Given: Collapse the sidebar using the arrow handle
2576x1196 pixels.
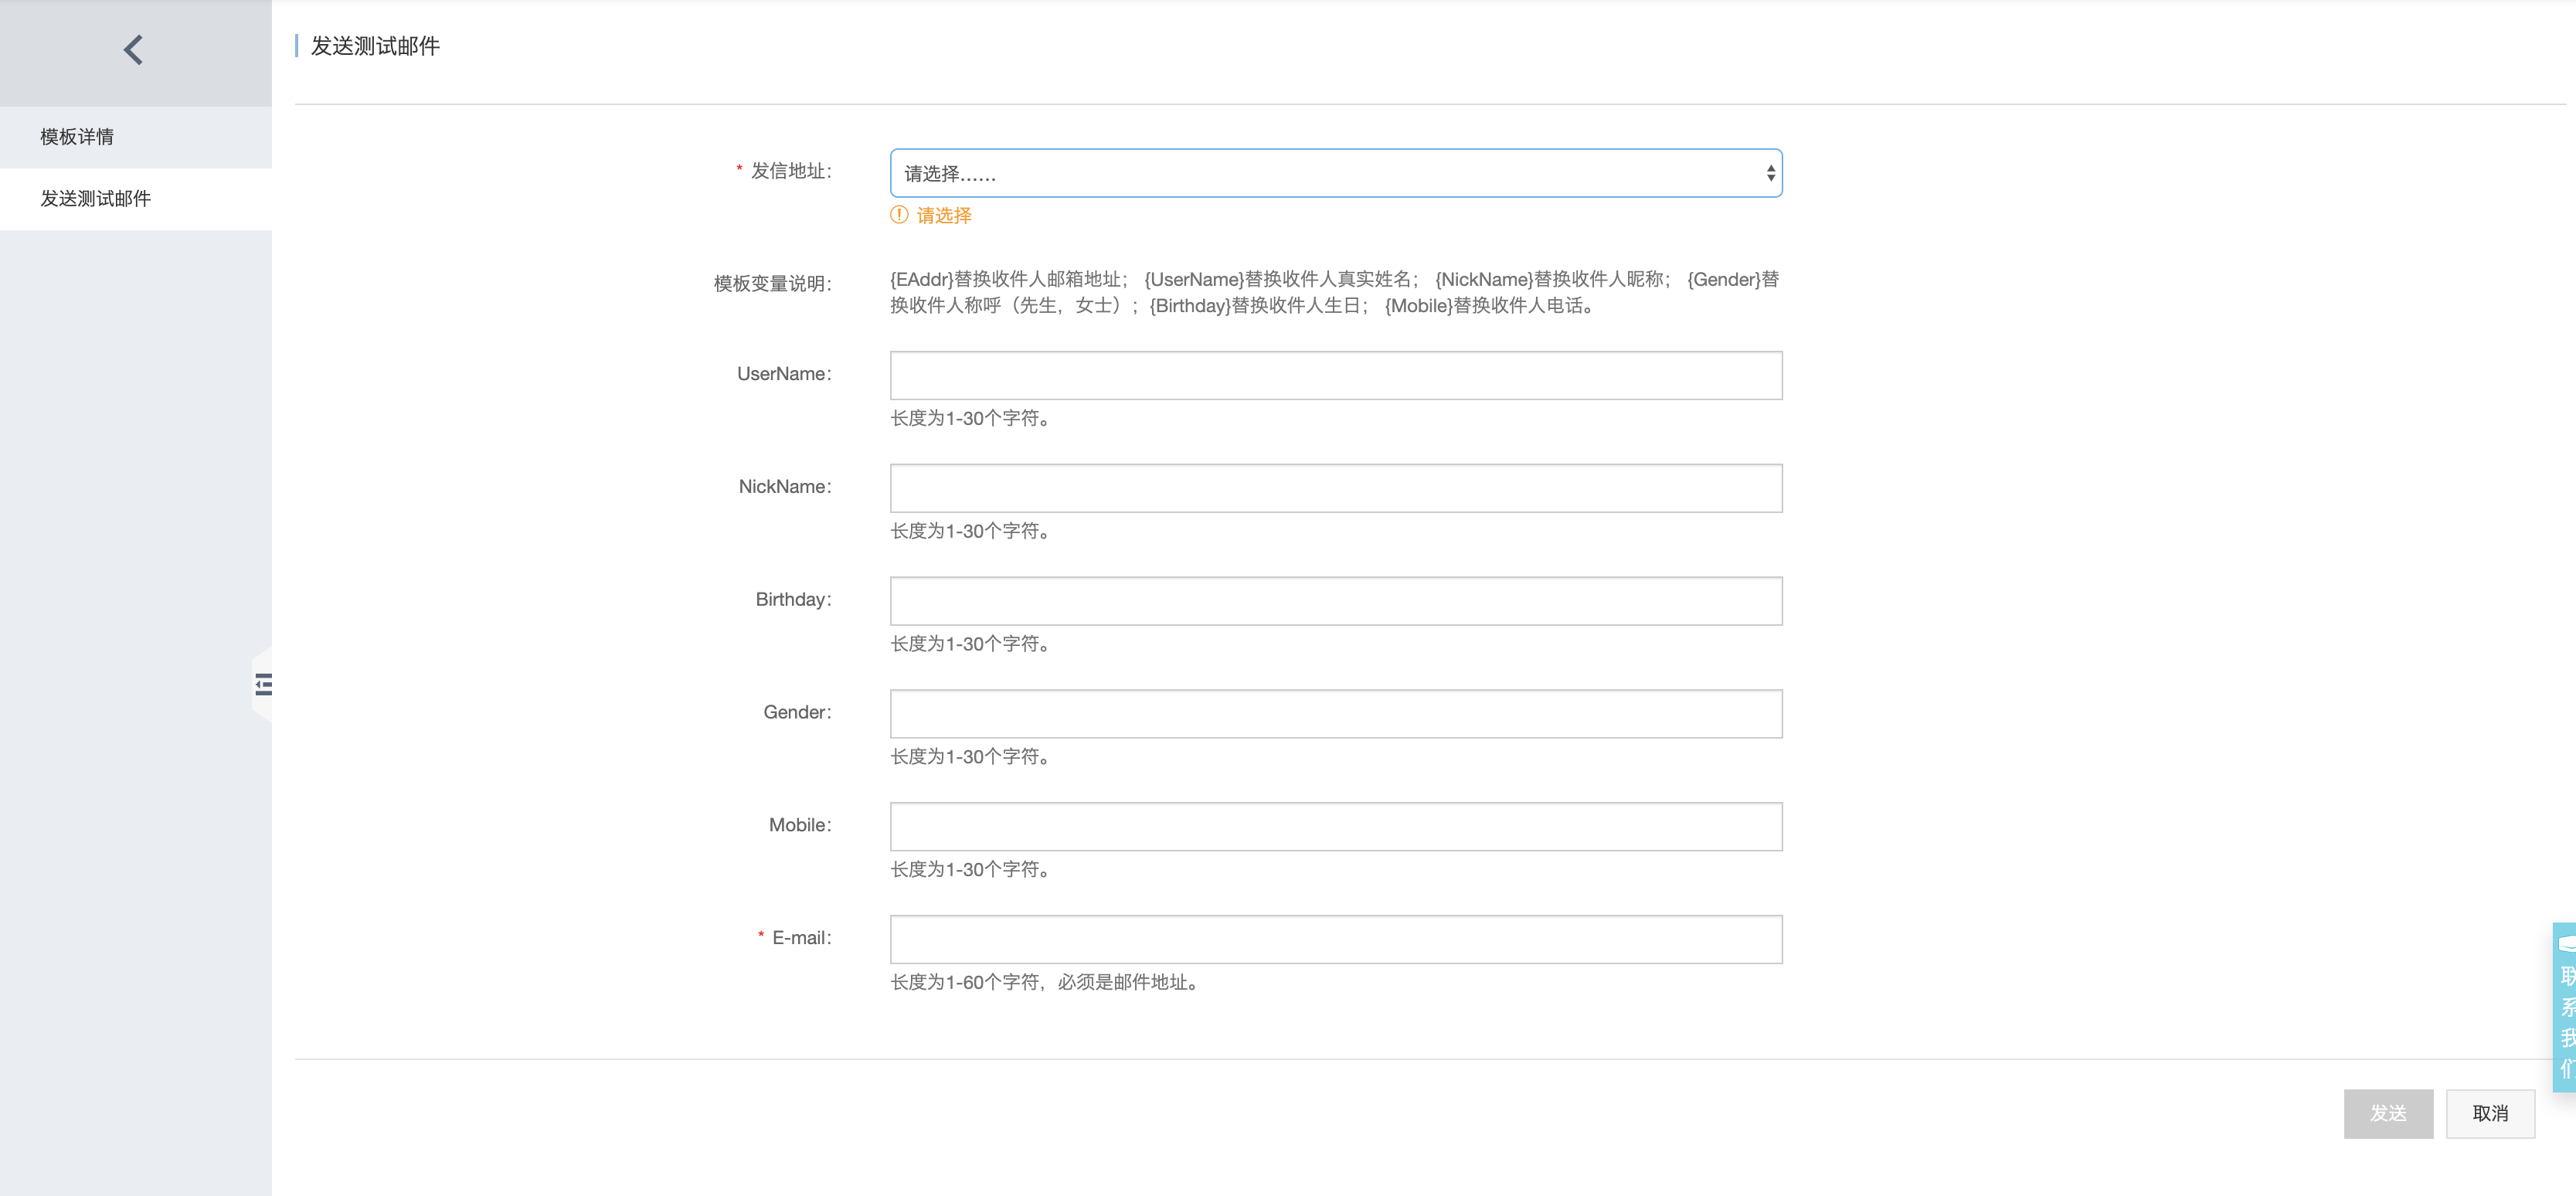Looking at the screenshot, I should 263,682.
